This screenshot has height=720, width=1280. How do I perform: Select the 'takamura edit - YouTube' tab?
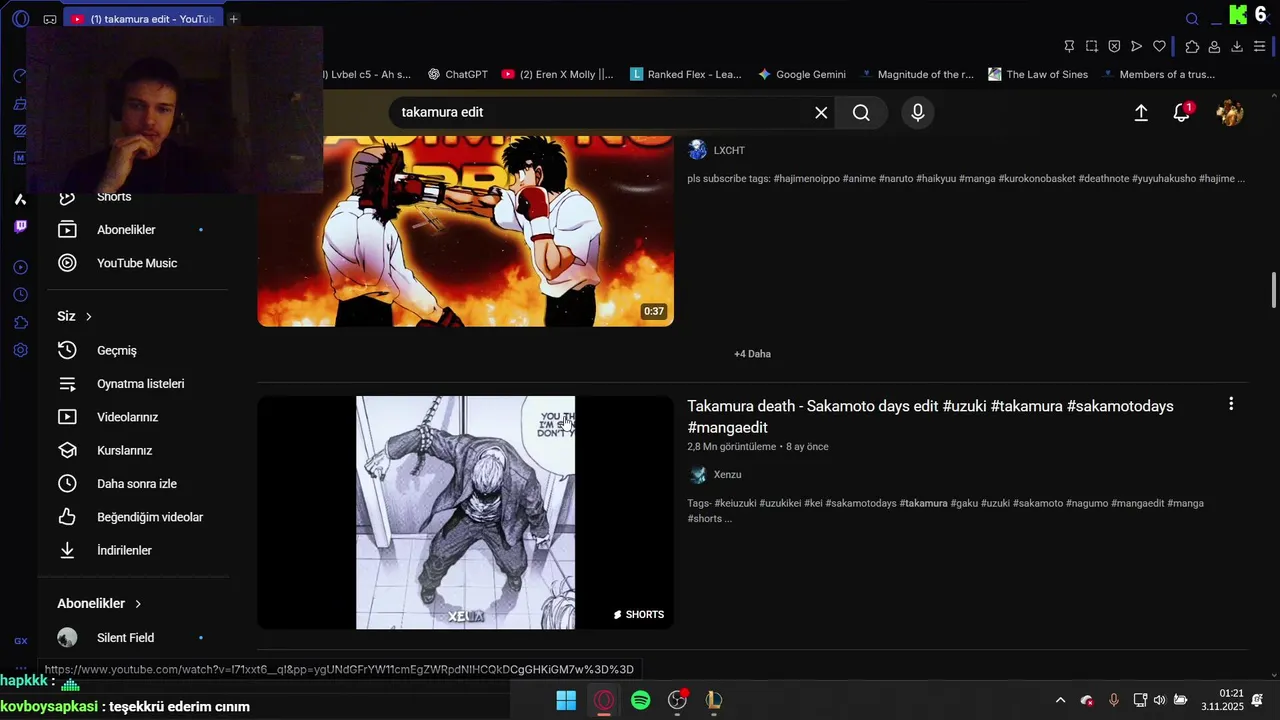pyautogui.click(x=143, y=19)
